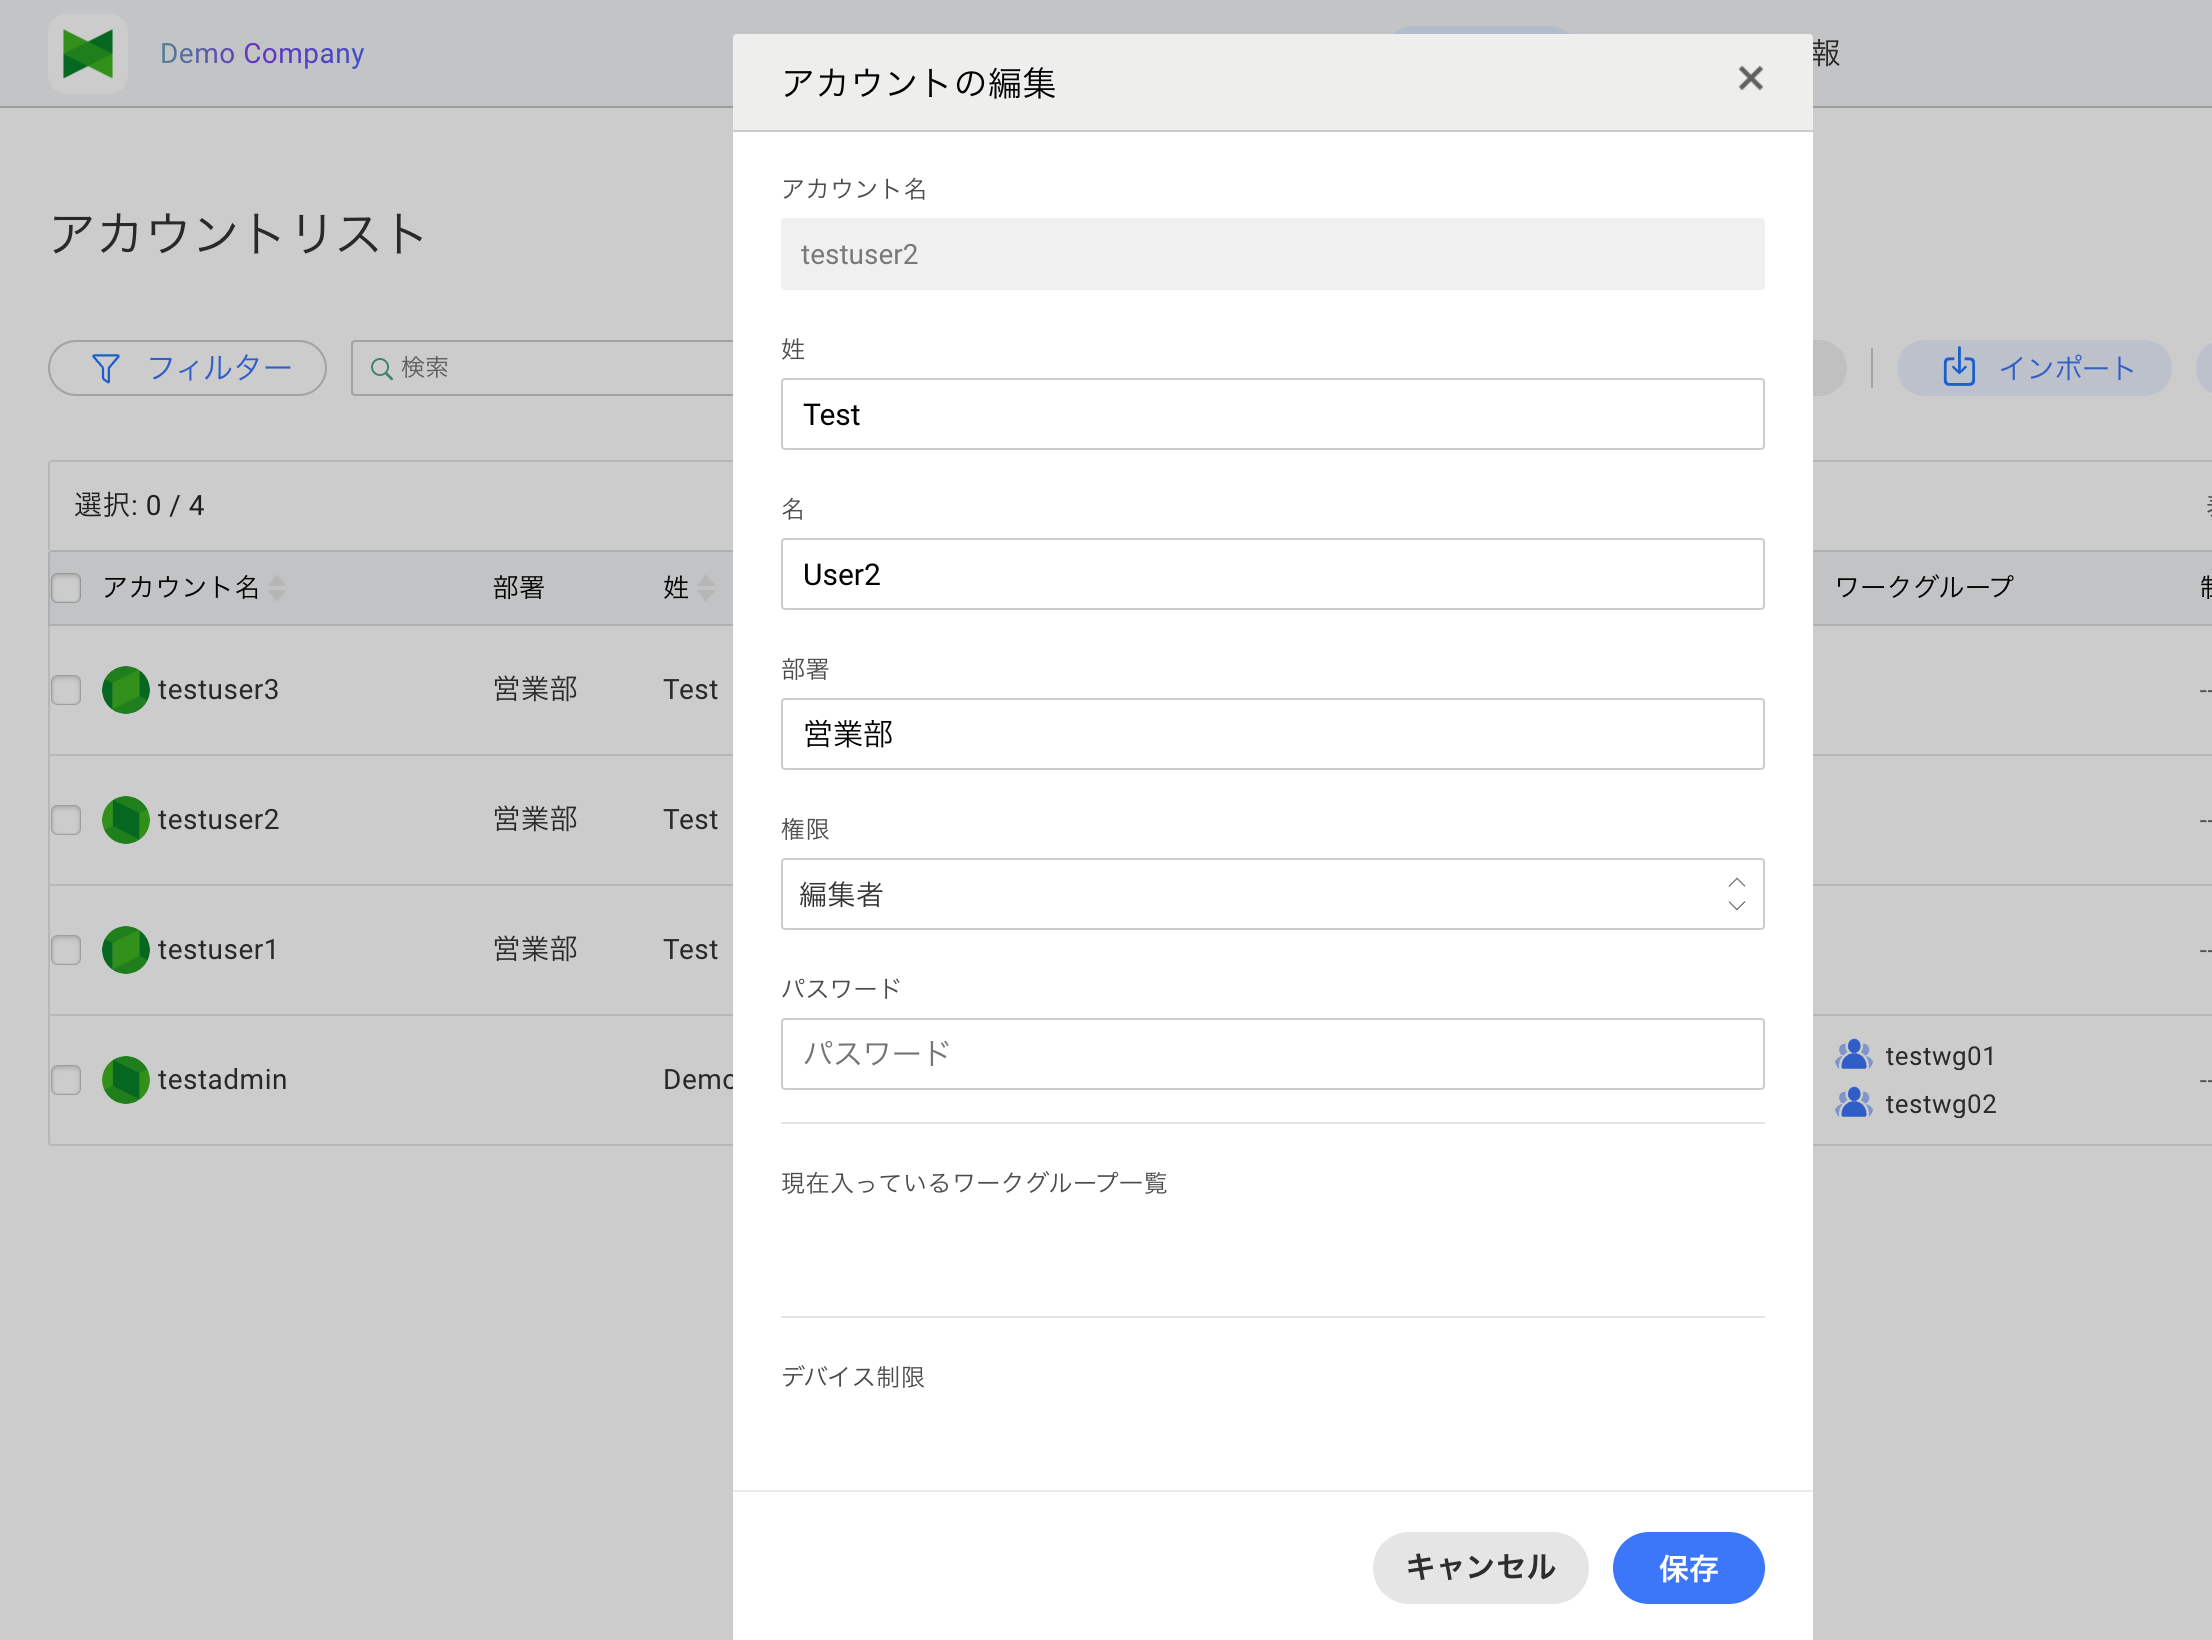Click 営業部 in testuser1 row
Viewport: 2212px width, 1640px height.
point(535,950)
